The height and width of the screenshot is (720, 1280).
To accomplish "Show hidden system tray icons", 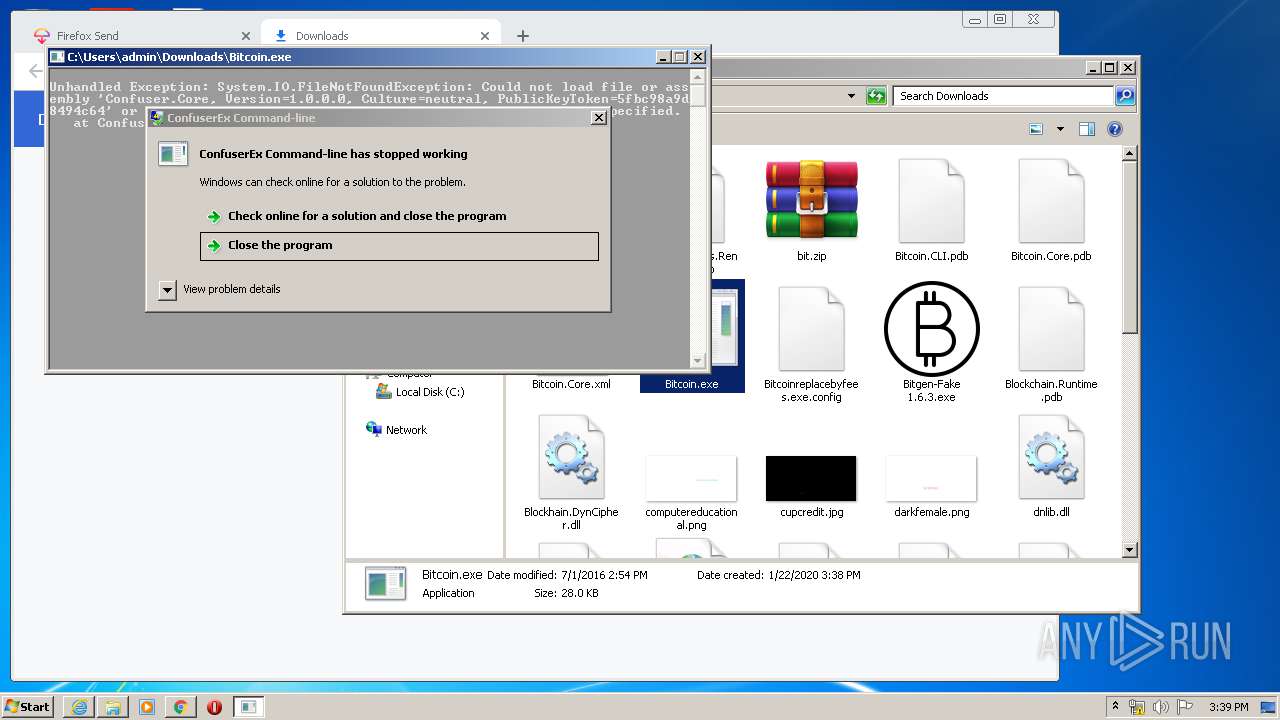I will 1115,706.
